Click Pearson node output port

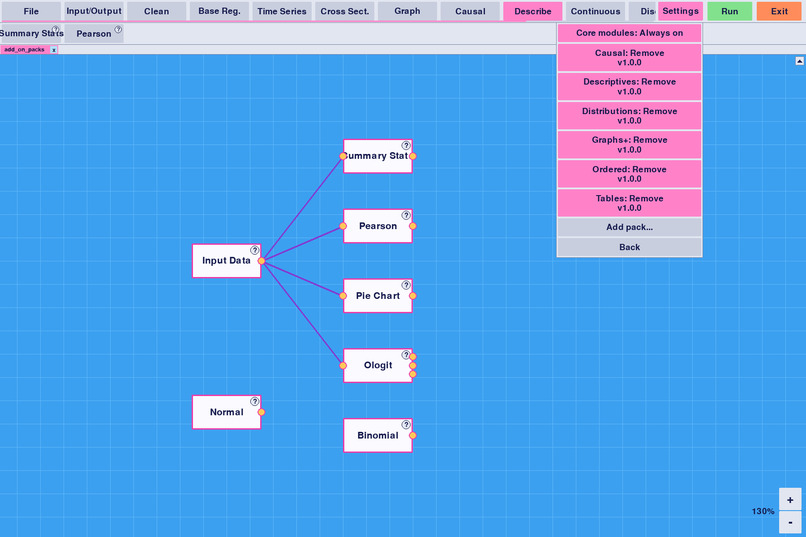pos(413,226)
